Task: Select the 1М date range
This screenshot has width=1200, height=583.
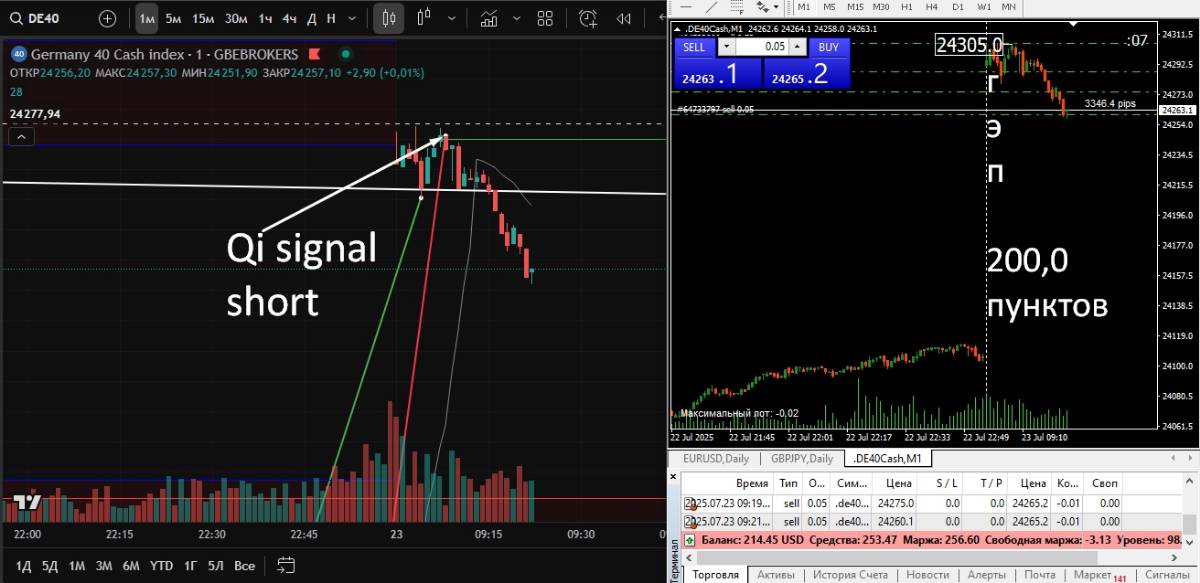Action: 76,566
